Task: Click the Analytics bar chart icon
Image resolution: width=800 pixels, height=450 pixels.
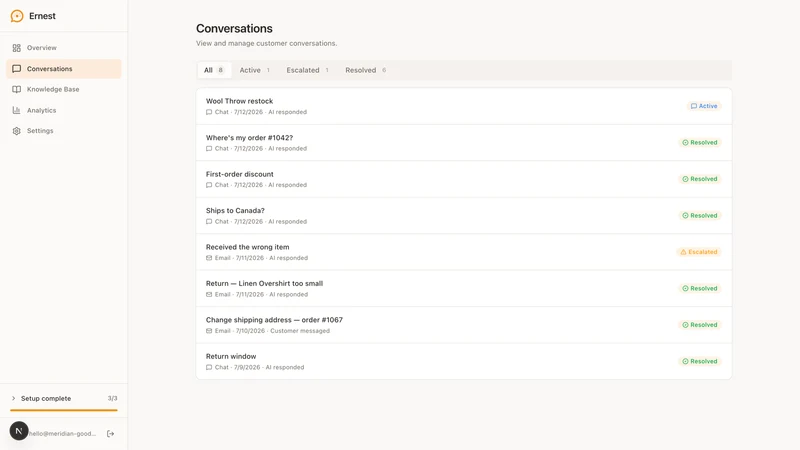Action: pyautogui.click(x=16, y=110)
